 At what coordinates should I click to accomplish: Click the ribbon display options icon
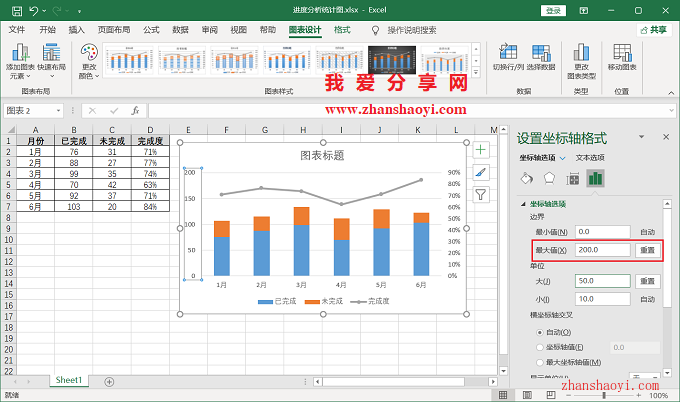coord(584,10)
